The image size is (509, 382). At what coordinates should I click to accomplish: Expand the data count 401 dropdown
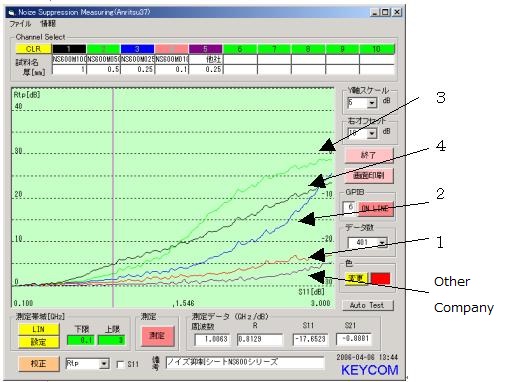382,242
